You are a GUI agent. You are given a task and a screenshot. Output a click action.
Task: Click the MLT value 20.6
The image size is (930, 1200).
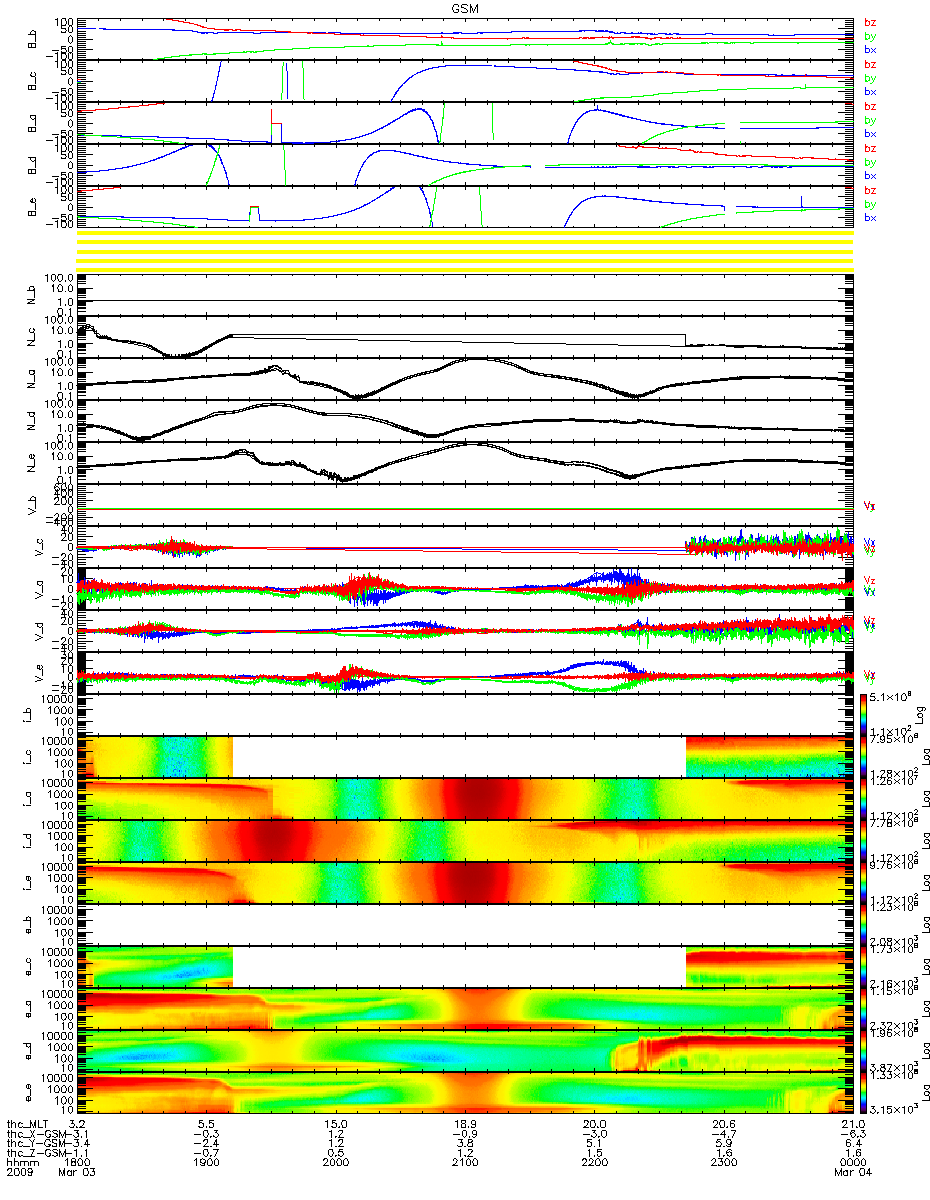tap(722, 1126)
